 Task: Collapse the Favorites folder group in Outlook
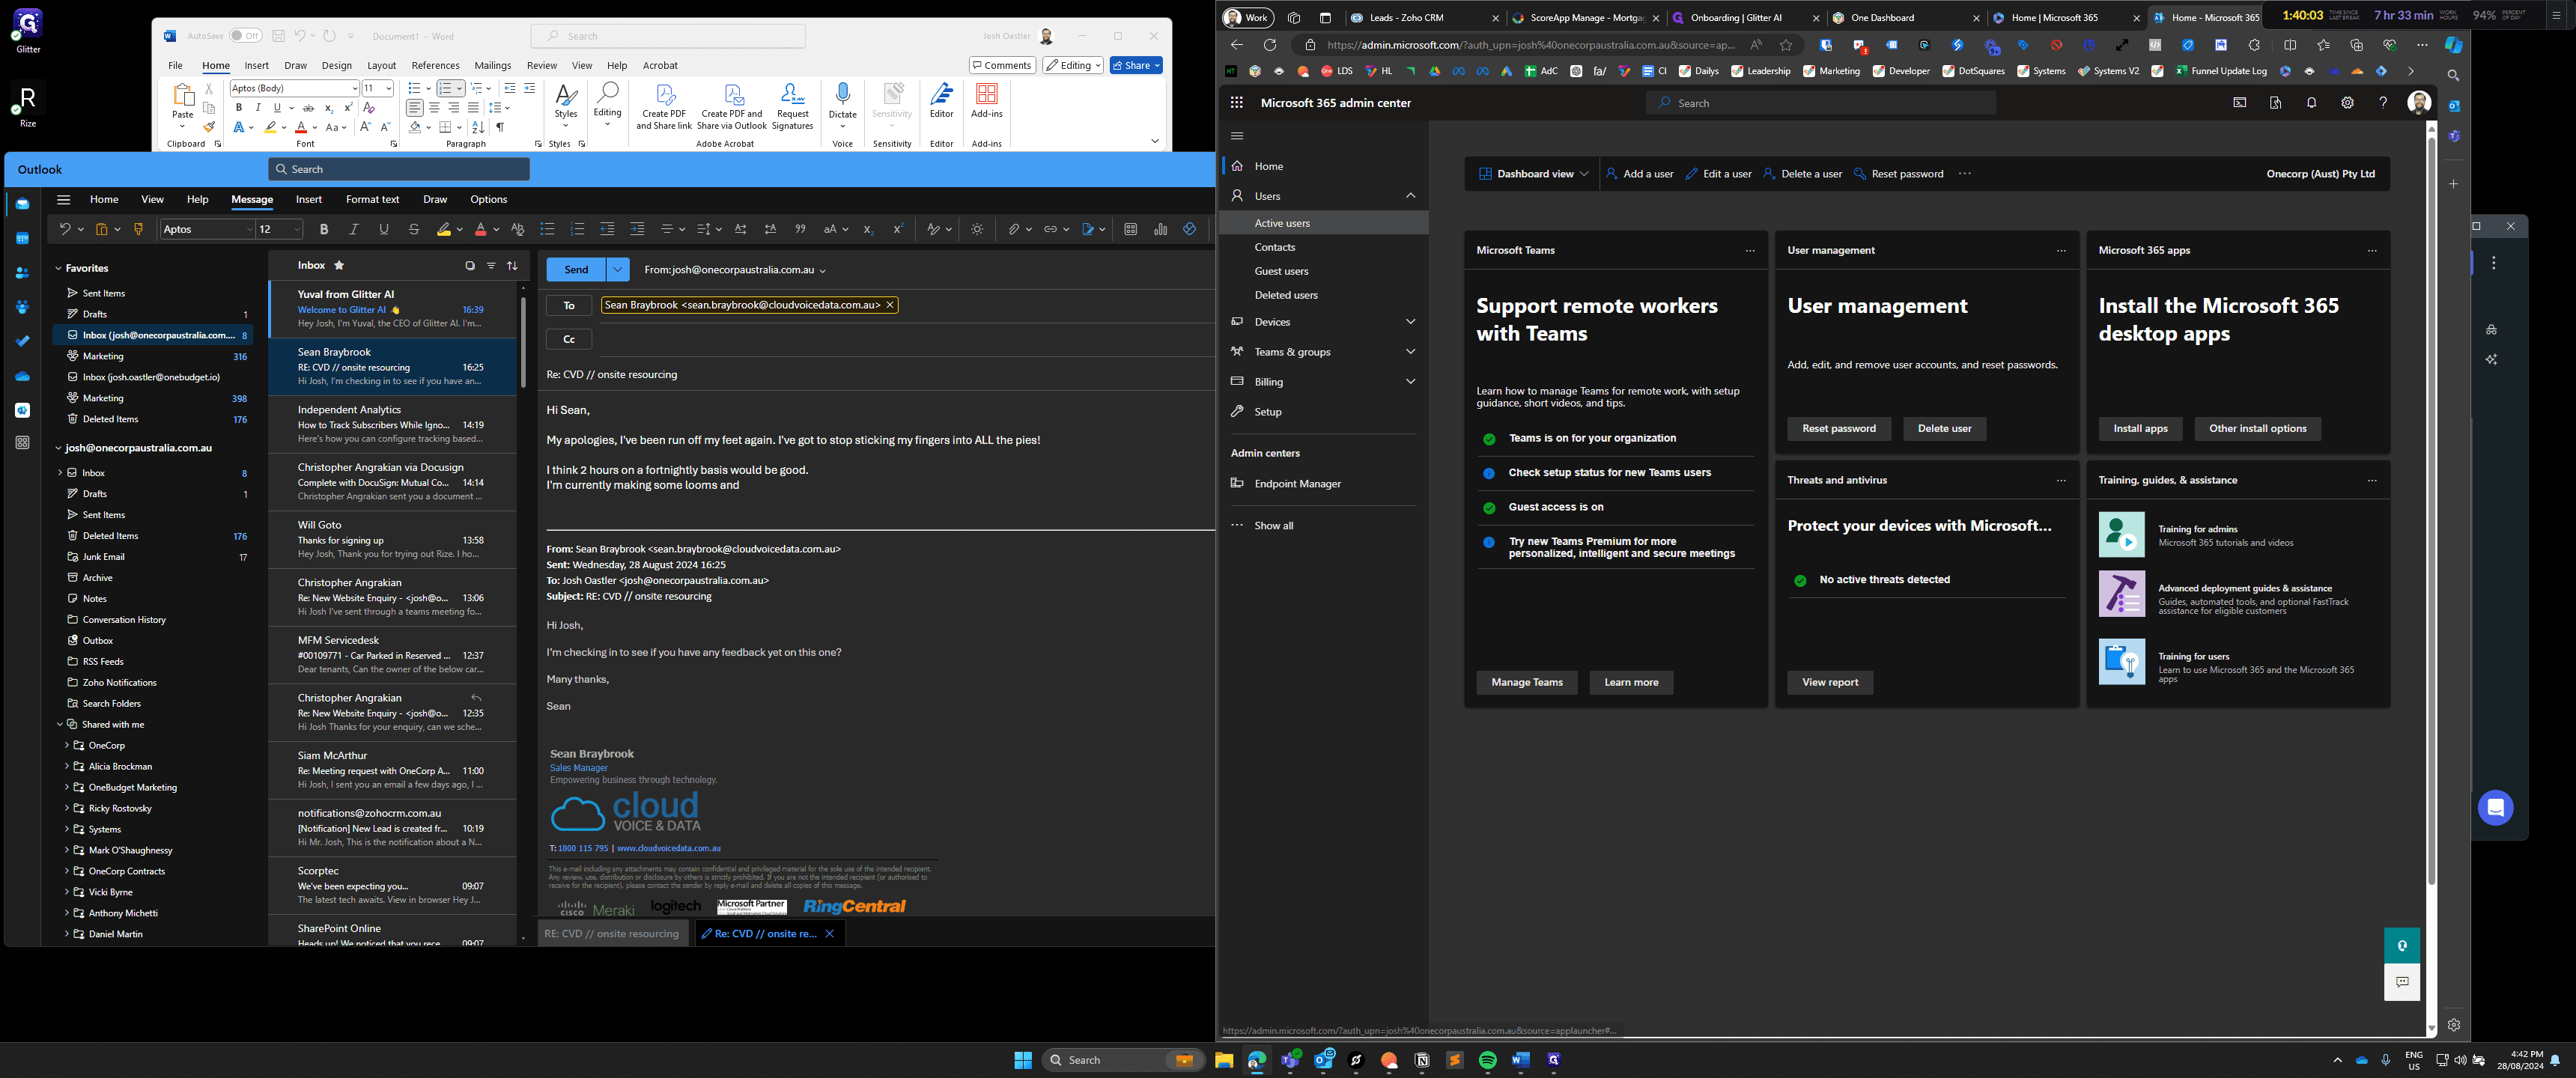point(59,268)
